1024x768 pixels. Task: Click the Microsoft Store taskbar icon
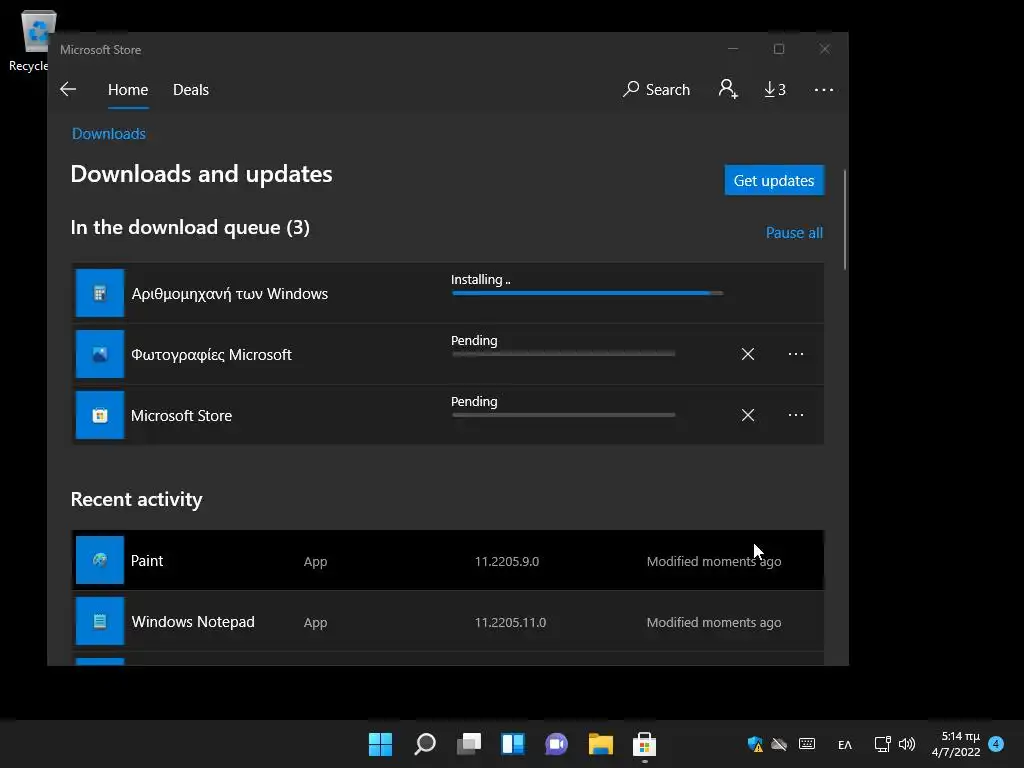645,744
